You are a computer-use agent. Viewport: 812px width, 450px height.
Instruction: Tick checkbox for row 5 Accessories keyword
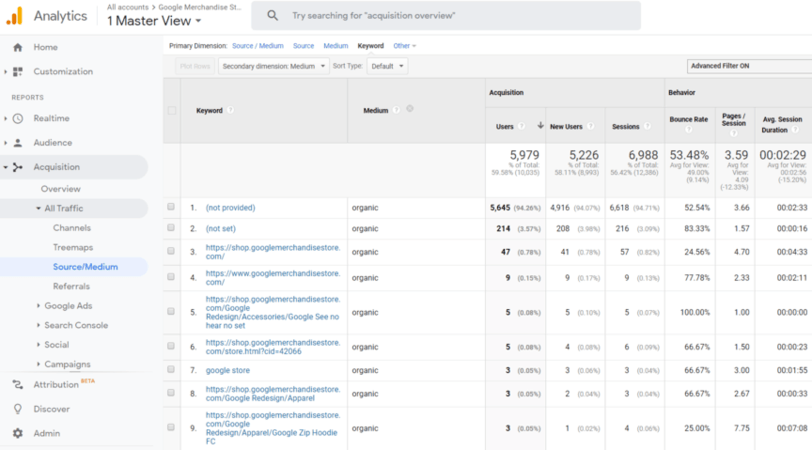171,311
